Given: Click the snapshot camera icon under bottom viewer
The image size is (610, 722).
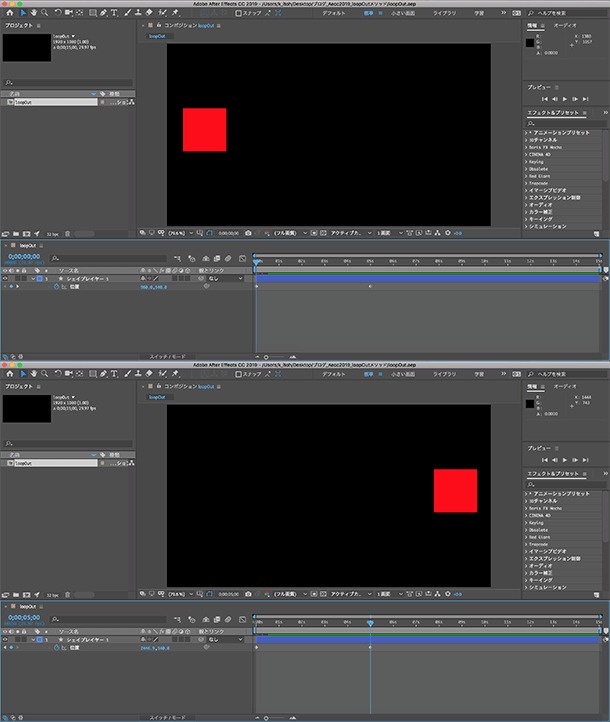Looking at the screenshot, I should pyautogui.click(x=248, y=594).
